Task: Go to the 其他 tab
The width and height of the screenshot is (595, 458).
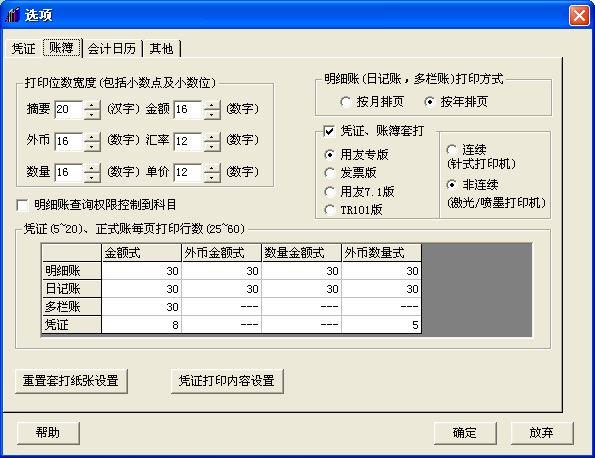Action: [x=161, y=49]
